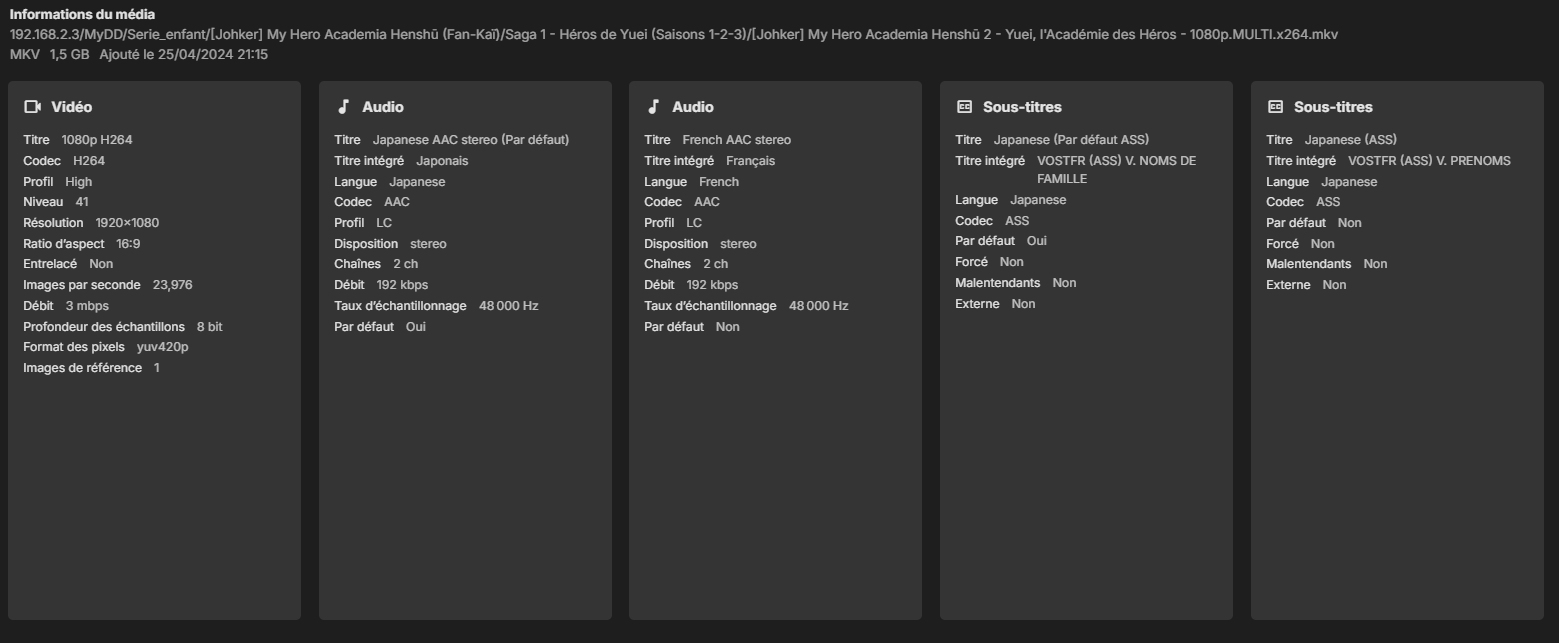The height and width of the screenshot is (643, 1559).
Task: Click the 'Ajouté le 25/04/2024 21:15' date
Action: (x=183, y=54)
